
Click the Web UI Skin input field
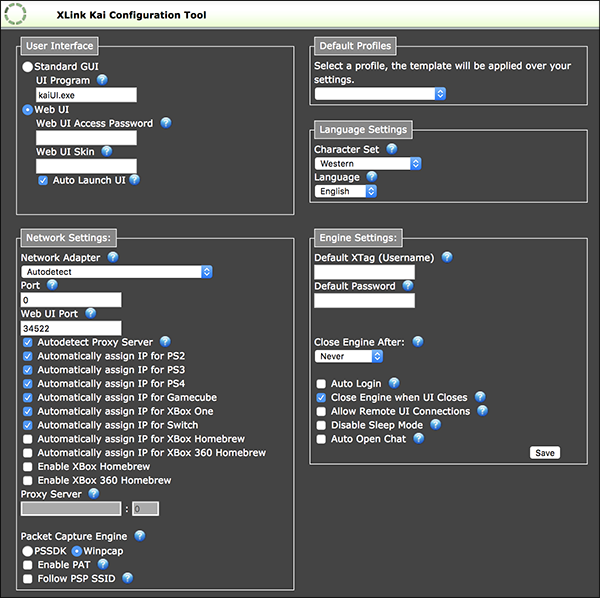click(86, 166)
